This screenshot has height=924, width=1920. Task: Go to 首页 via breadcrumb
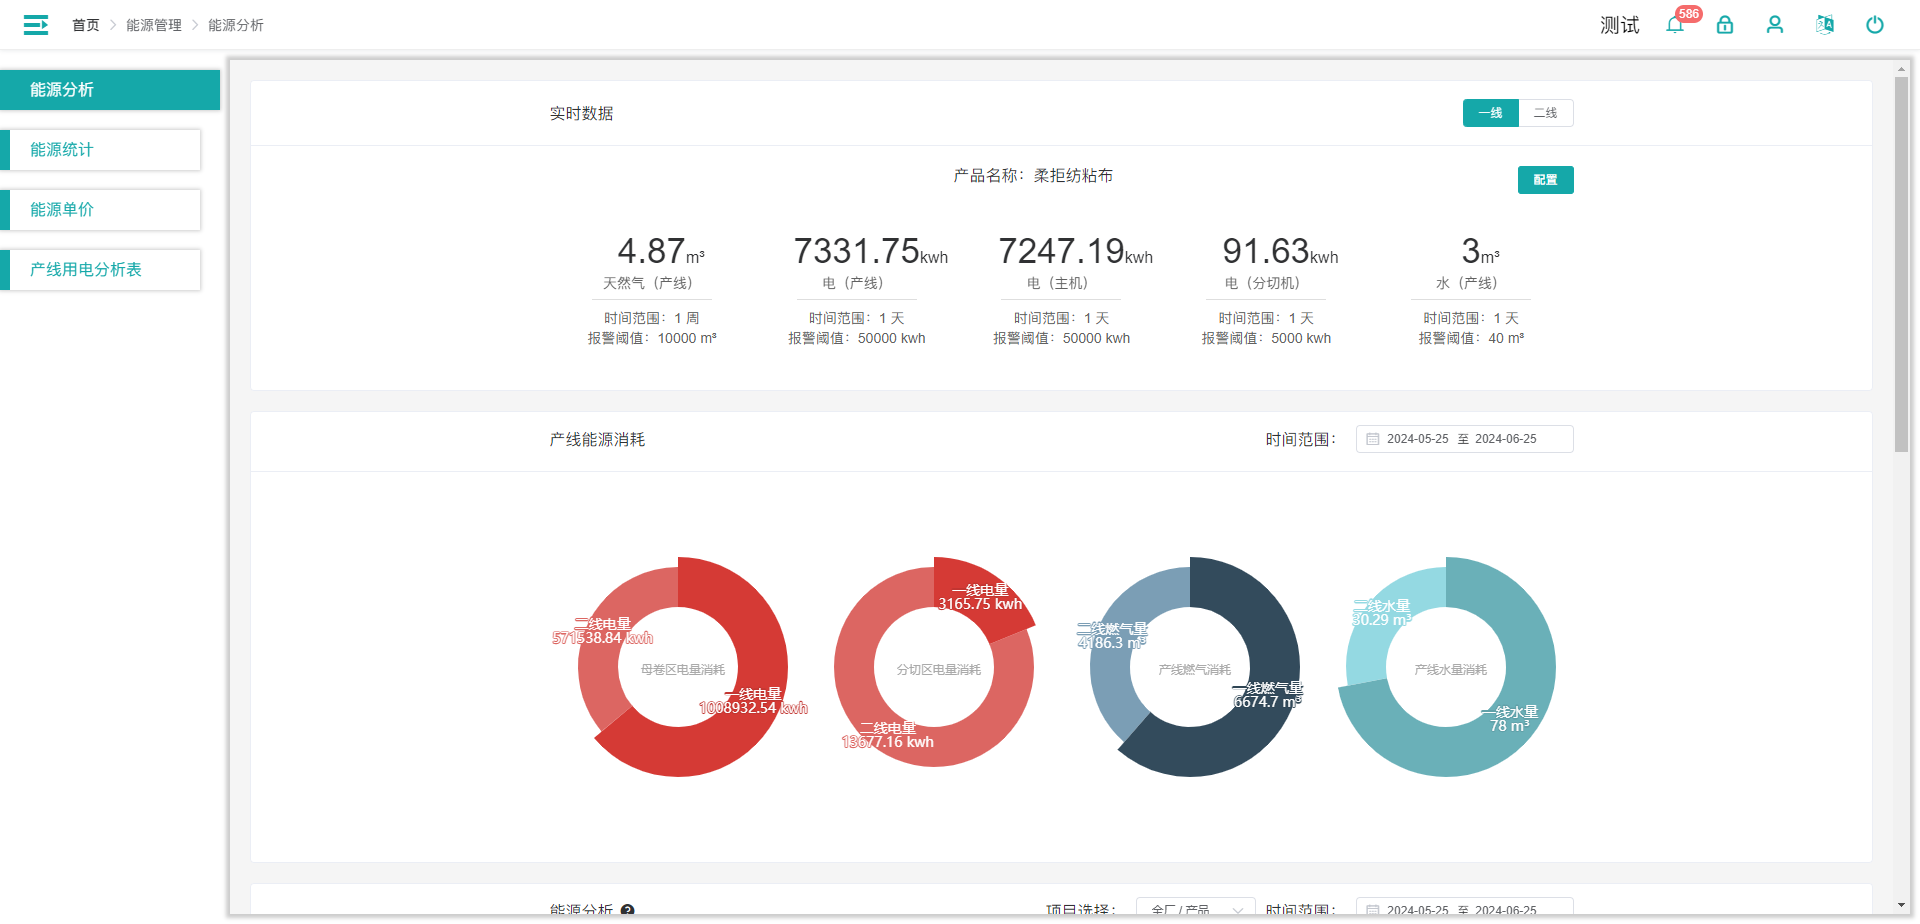coord(86,25)
